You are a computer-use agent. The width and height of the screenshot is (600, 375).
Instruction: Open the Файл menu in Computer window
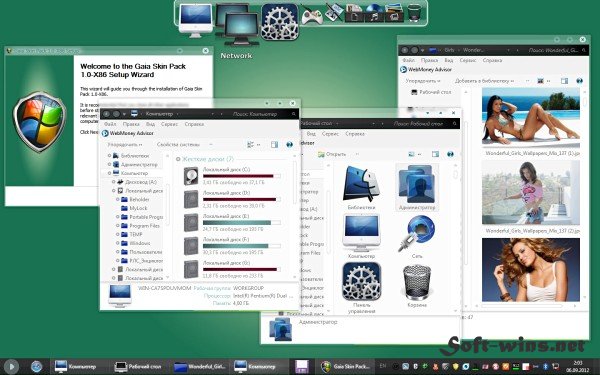pos(110,124)
